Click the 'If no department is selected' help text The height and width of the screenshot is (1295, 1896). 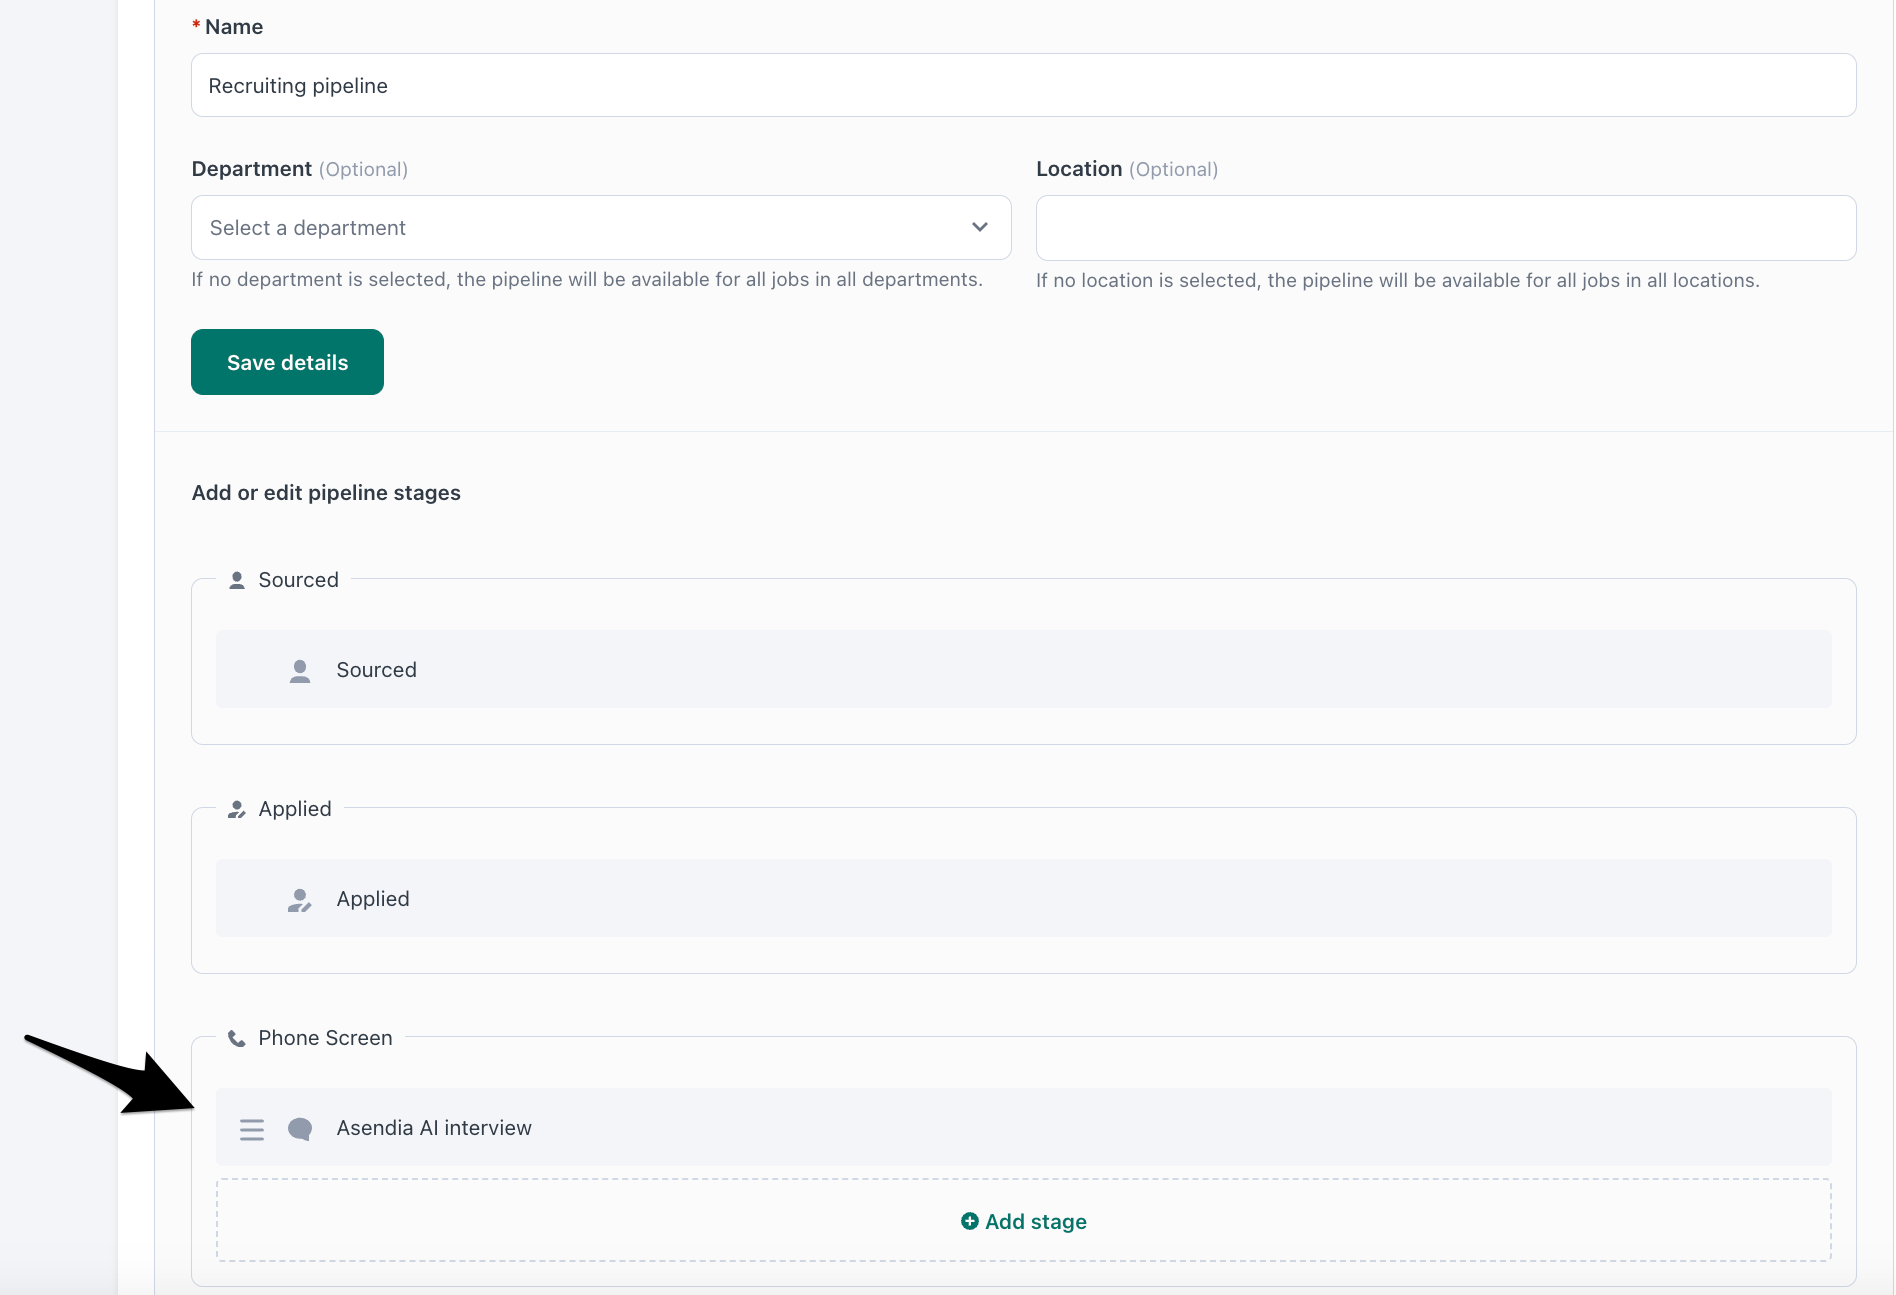pos(587,279)
